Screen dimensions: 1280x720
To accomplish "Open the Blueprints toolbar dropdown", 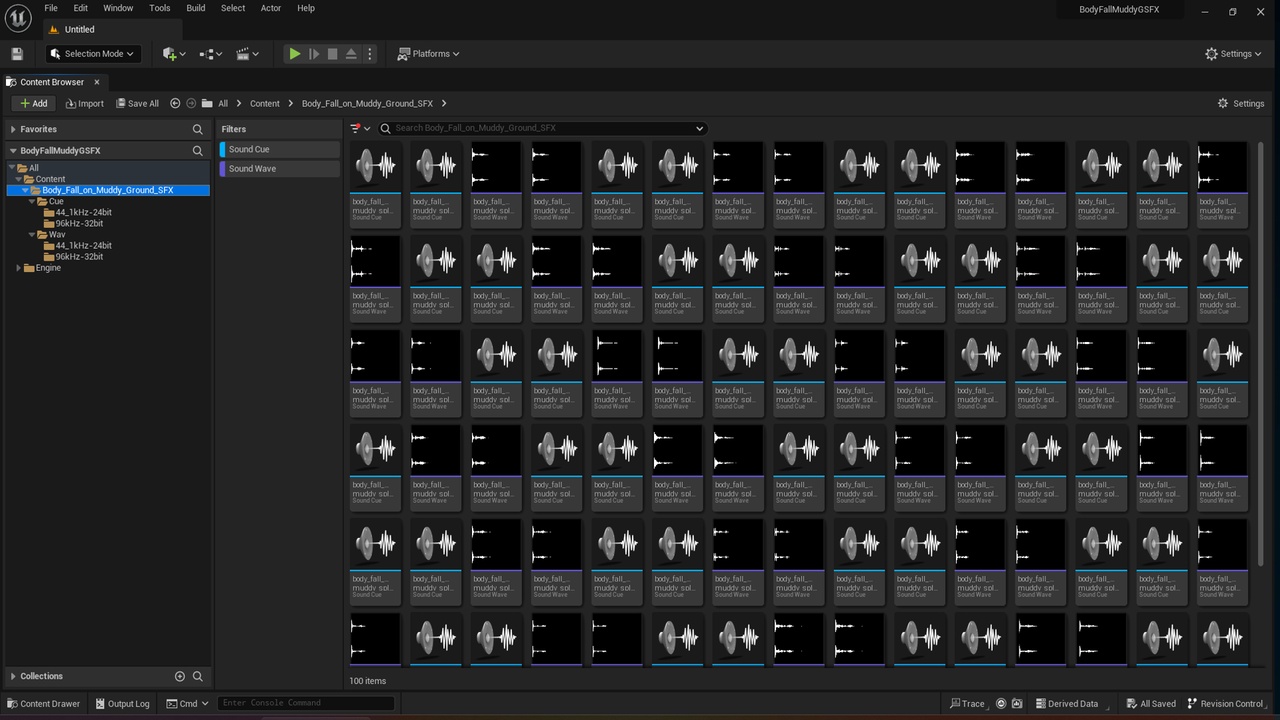I will (211, 54).
